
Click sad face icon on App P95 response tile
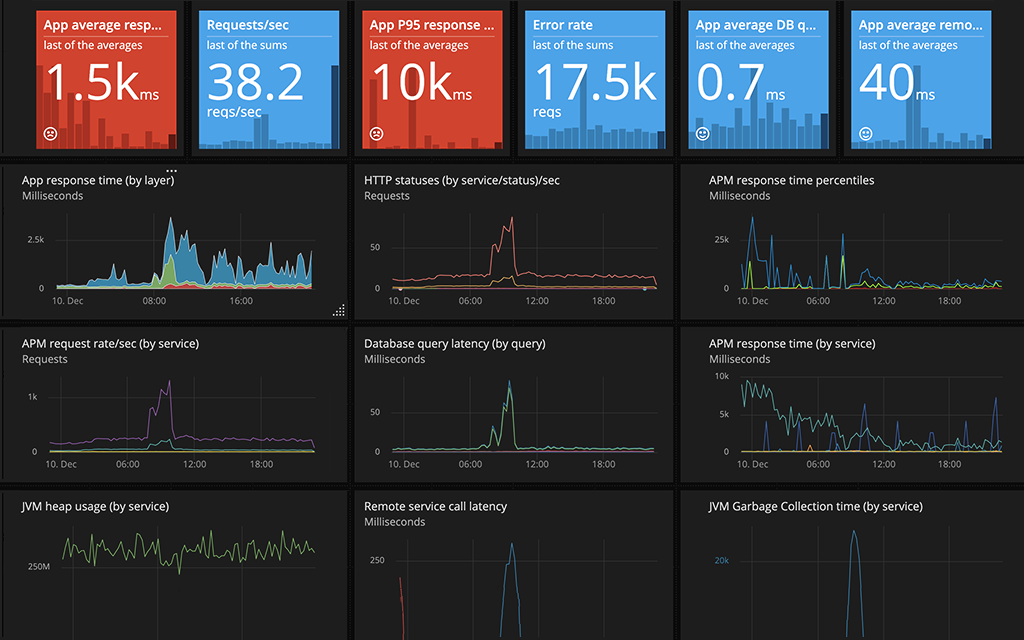(x=376, y=134)
